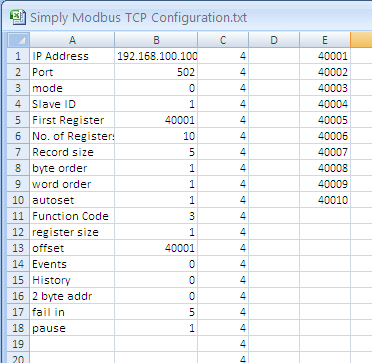Click the 'word order' cell

coord(72,184)
